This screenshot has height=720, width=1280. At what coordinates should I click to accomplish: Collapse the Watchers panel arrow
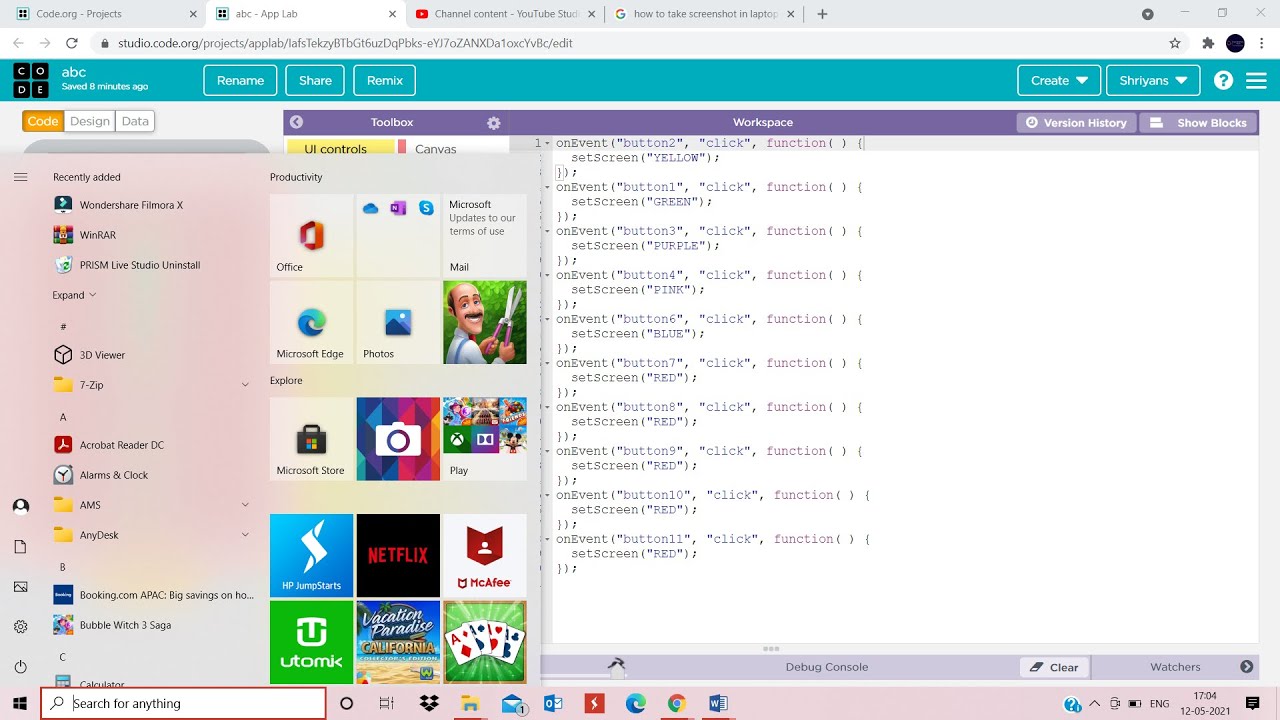tap(1246, 667)
